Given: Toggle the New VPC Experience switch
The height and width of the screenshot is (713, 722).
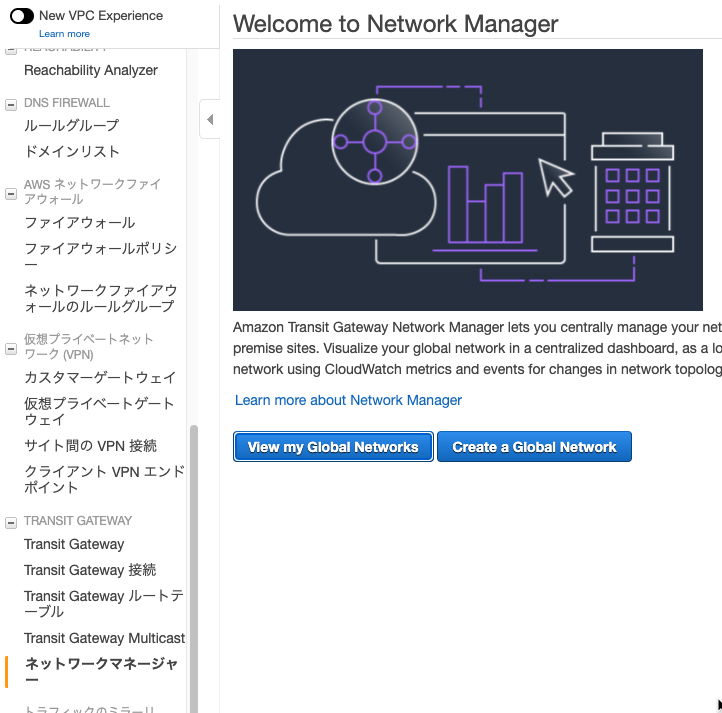Looking at the screenshot, I should pyautogui.click(x=22, y=16).
